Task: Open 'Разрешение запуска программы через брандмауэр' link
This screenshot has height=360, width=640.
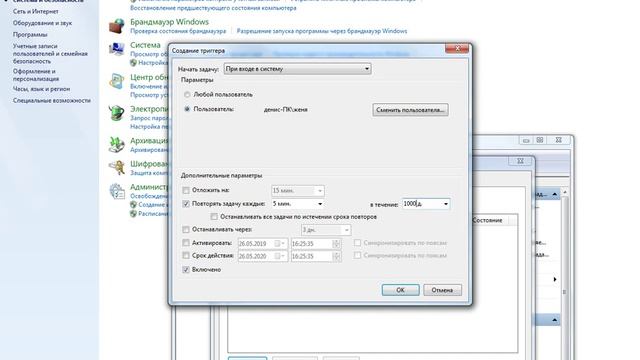Action: pos(322,31)
